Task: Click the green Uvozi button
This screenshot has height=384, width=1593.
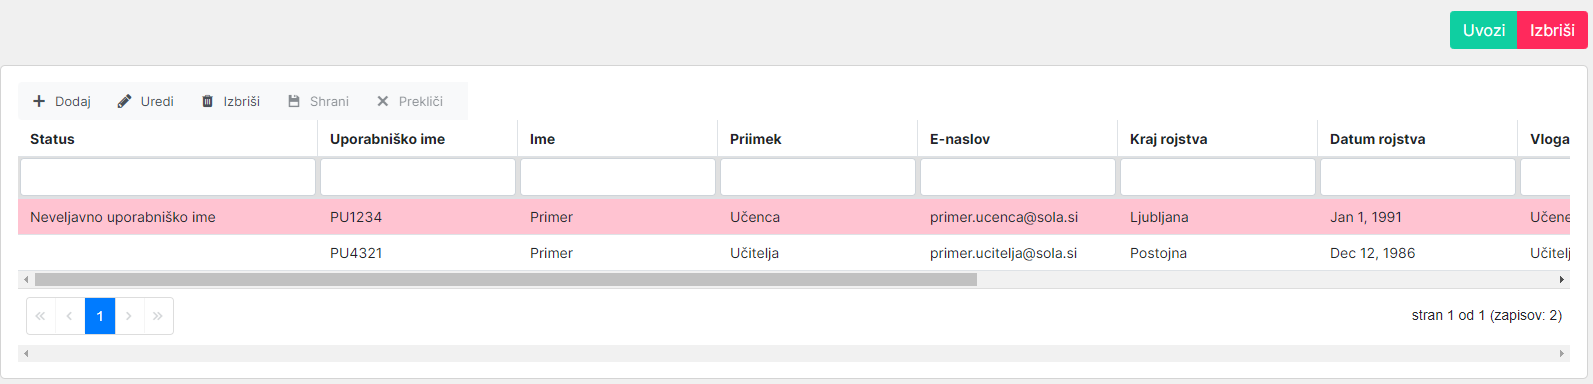Action: pyautogui.click(x=1484, y=30)
